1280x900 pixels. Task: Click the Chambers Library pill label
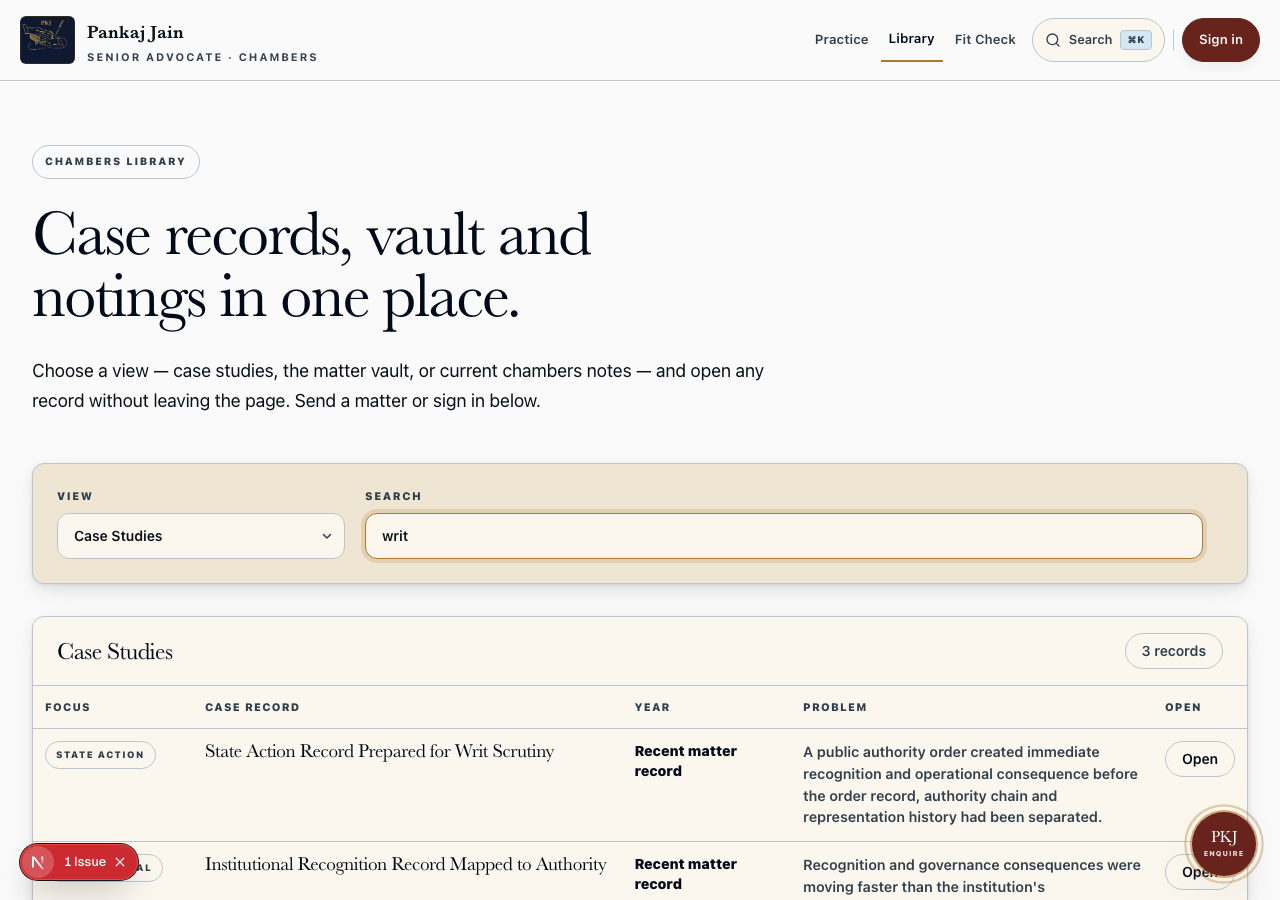coord(116,162)
